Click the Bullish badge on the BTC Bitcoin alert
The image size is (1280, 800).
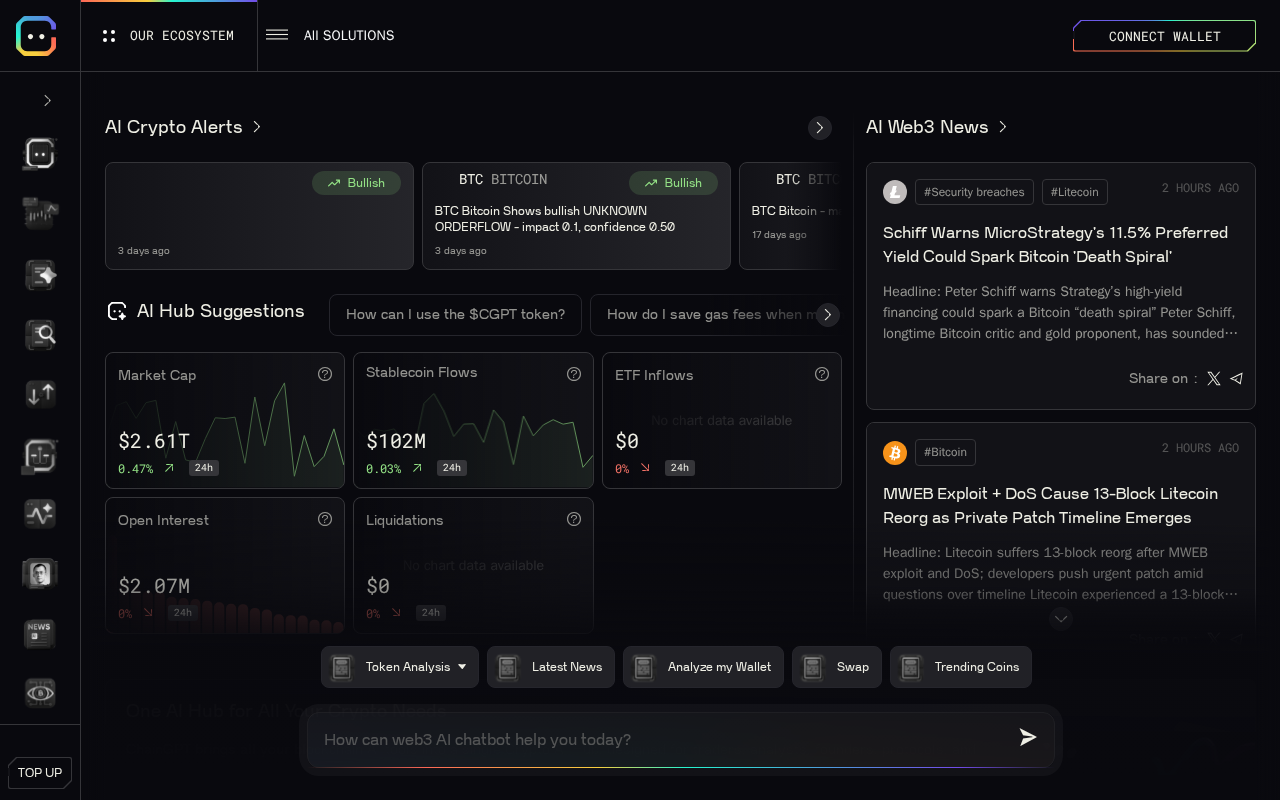(673, 183)
